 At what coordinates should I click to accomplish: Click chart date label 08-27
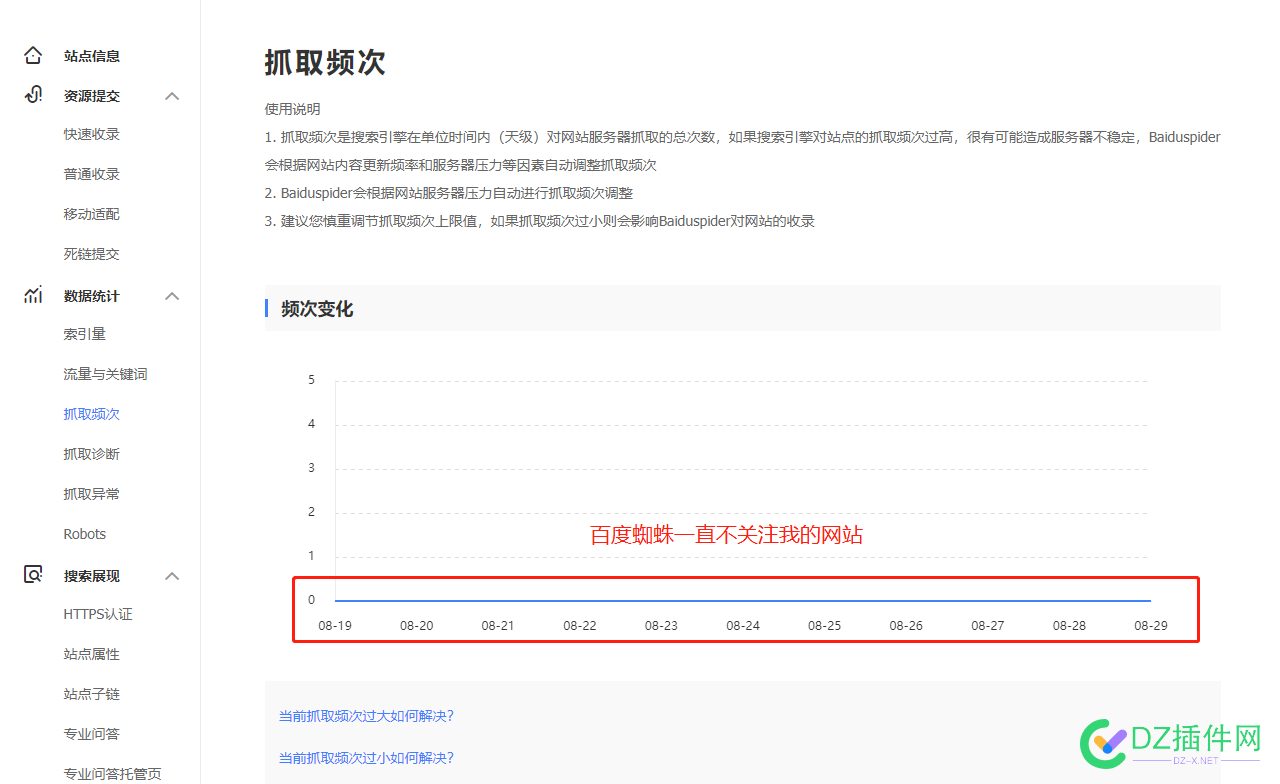[x=988, y=626]
